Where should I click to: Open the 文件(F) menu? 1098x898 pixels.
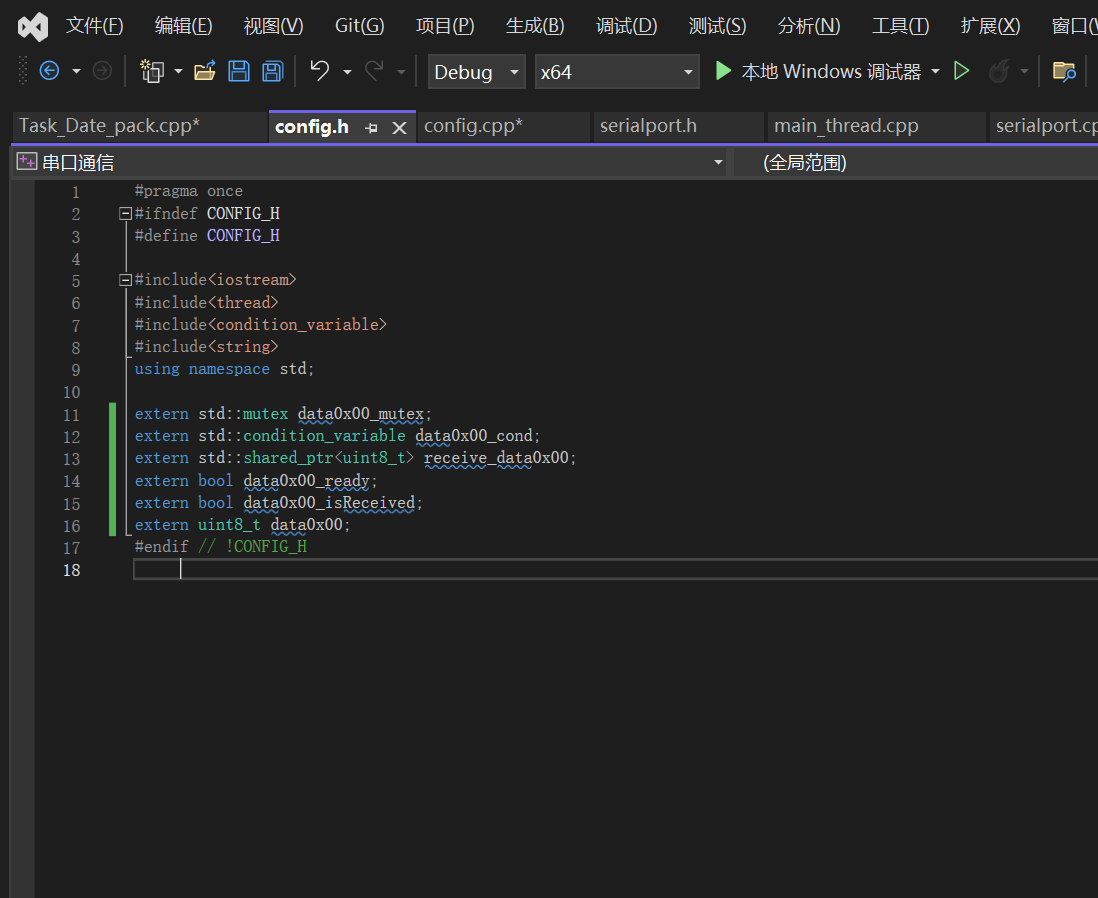tap(95, 27)
